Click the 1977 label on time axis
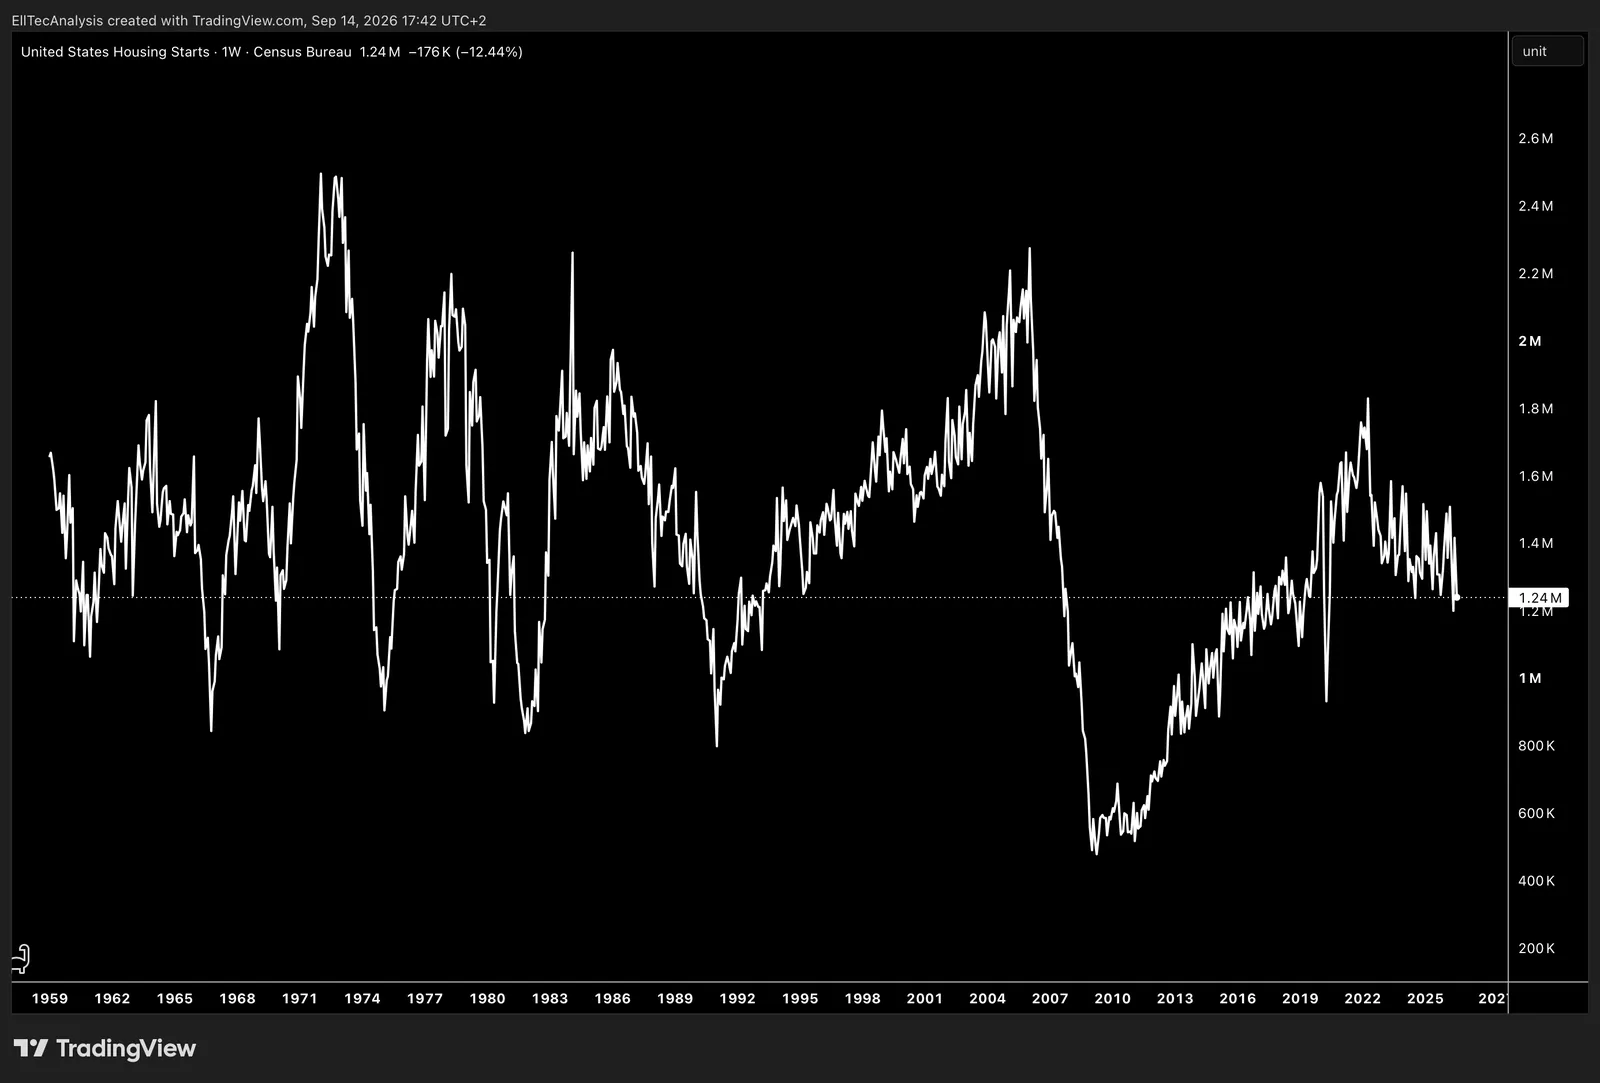This screenshot has height=1083, width=1600. pyautogui.click(x=425, y=998)
